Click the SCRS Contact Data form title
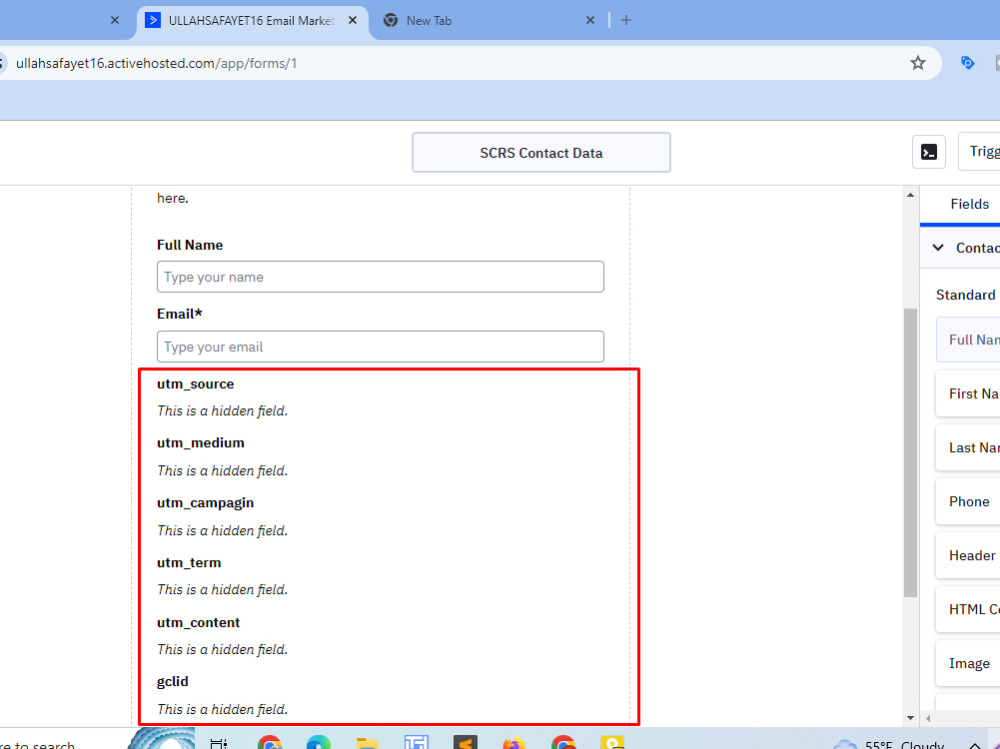The height and width of the screenshot is (749, 1000). 541,152
